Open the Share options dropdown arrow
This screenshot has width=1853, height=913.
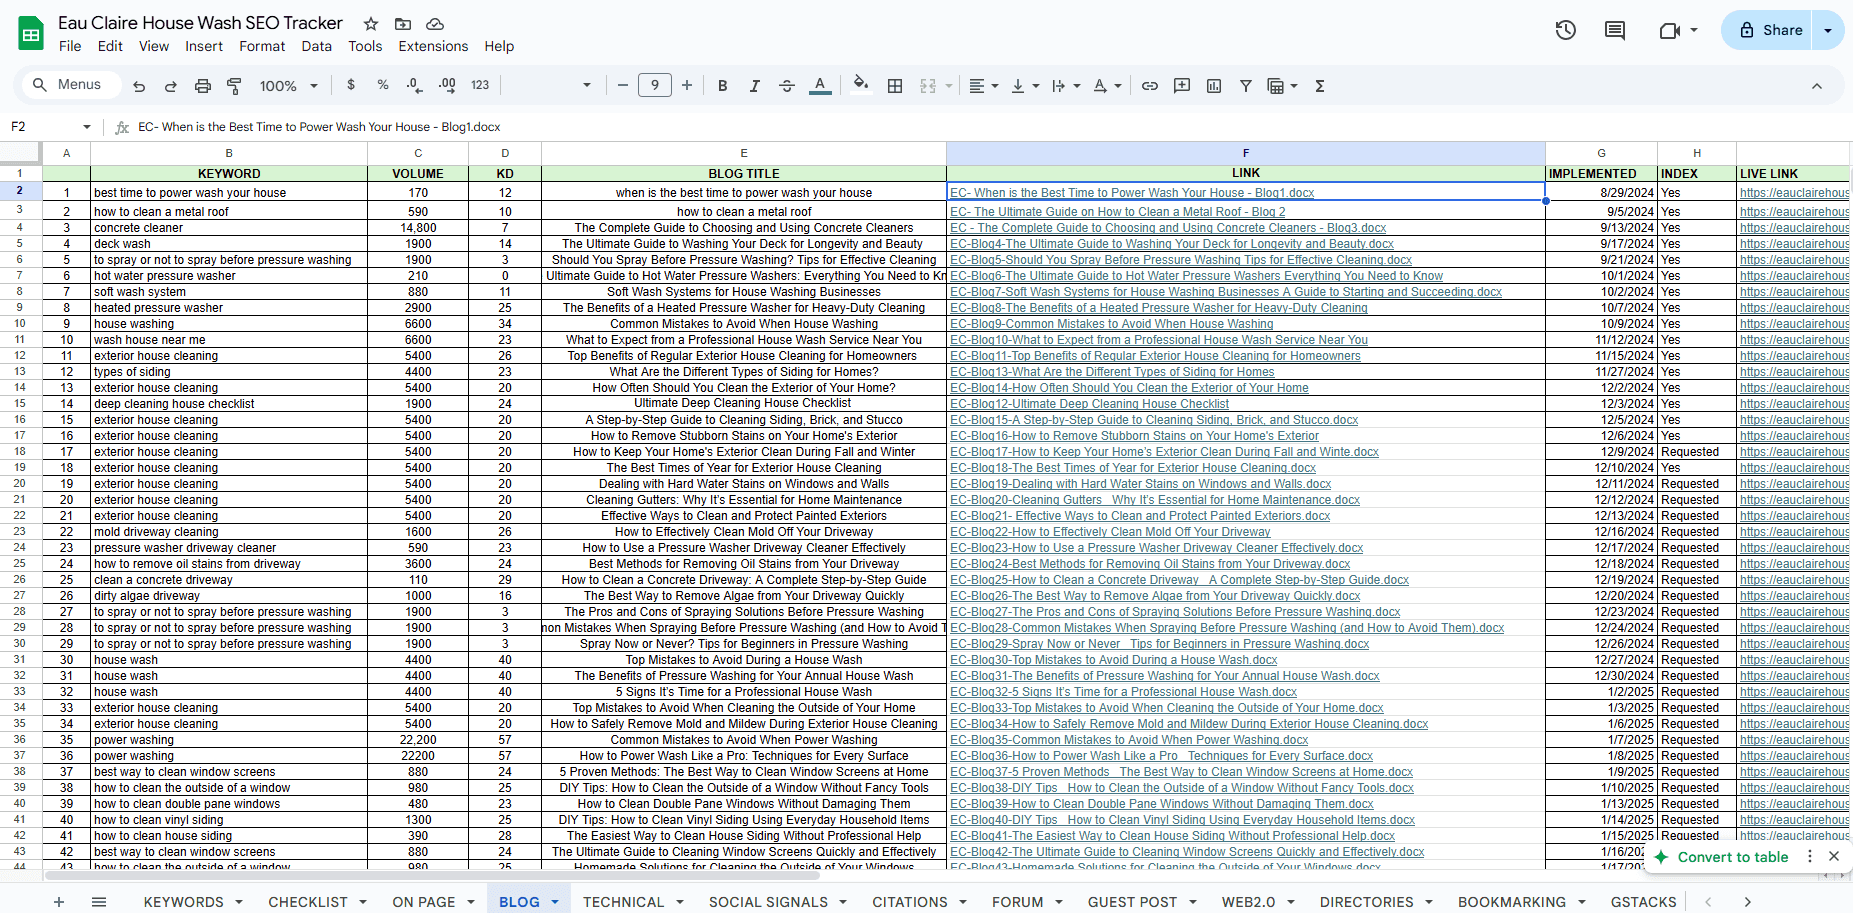1828,30
